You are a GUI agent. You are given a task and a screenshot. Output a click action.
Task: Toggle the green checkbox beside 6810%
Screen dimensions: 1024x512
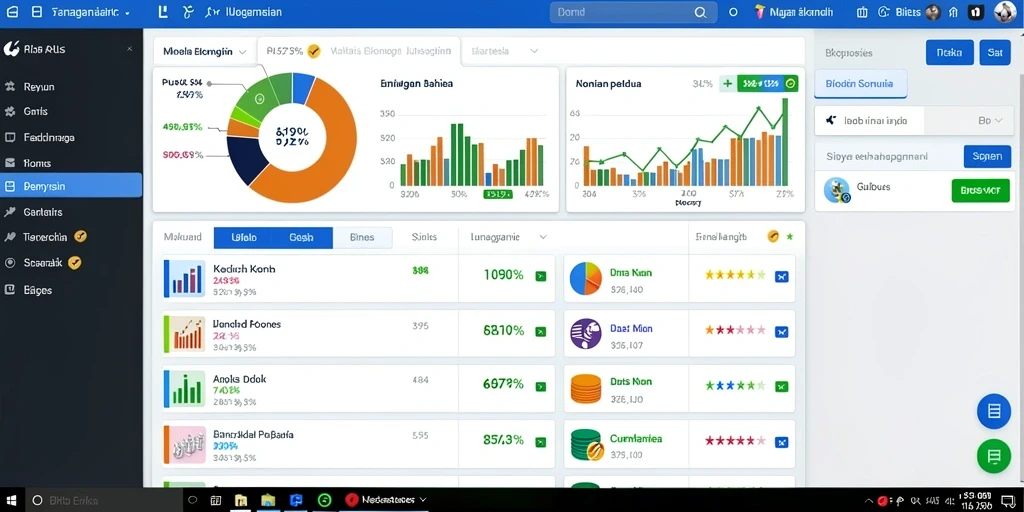540,332
